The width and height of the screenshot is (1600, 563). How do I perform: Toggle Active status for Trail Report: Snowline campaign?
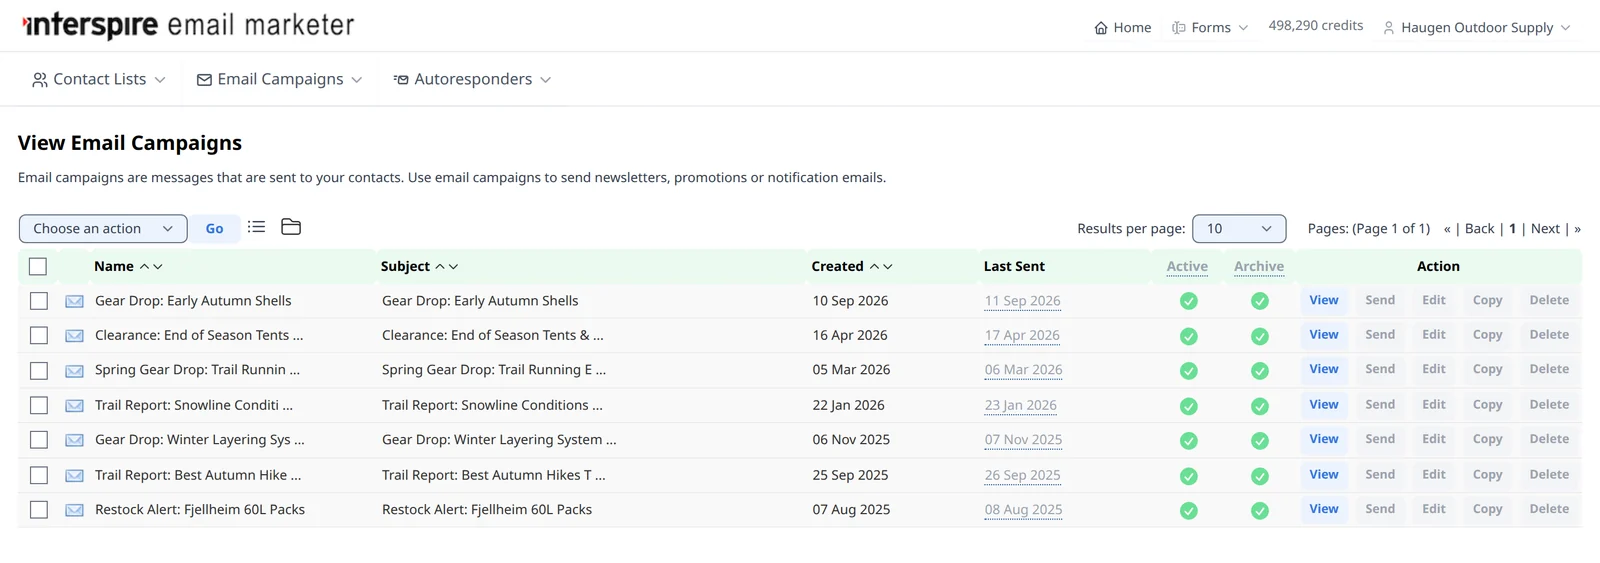[x=1188, y=406]
